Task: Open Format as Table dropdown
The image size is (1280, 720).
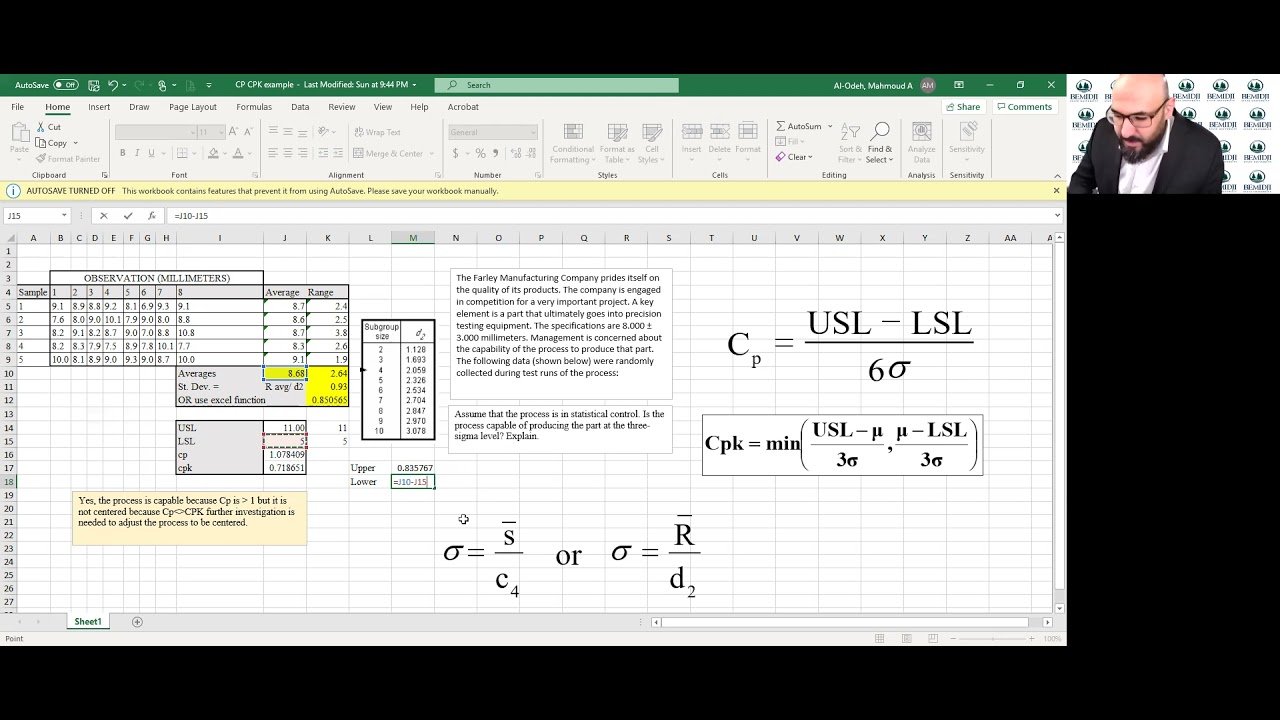Action: [x=617, y=144]
